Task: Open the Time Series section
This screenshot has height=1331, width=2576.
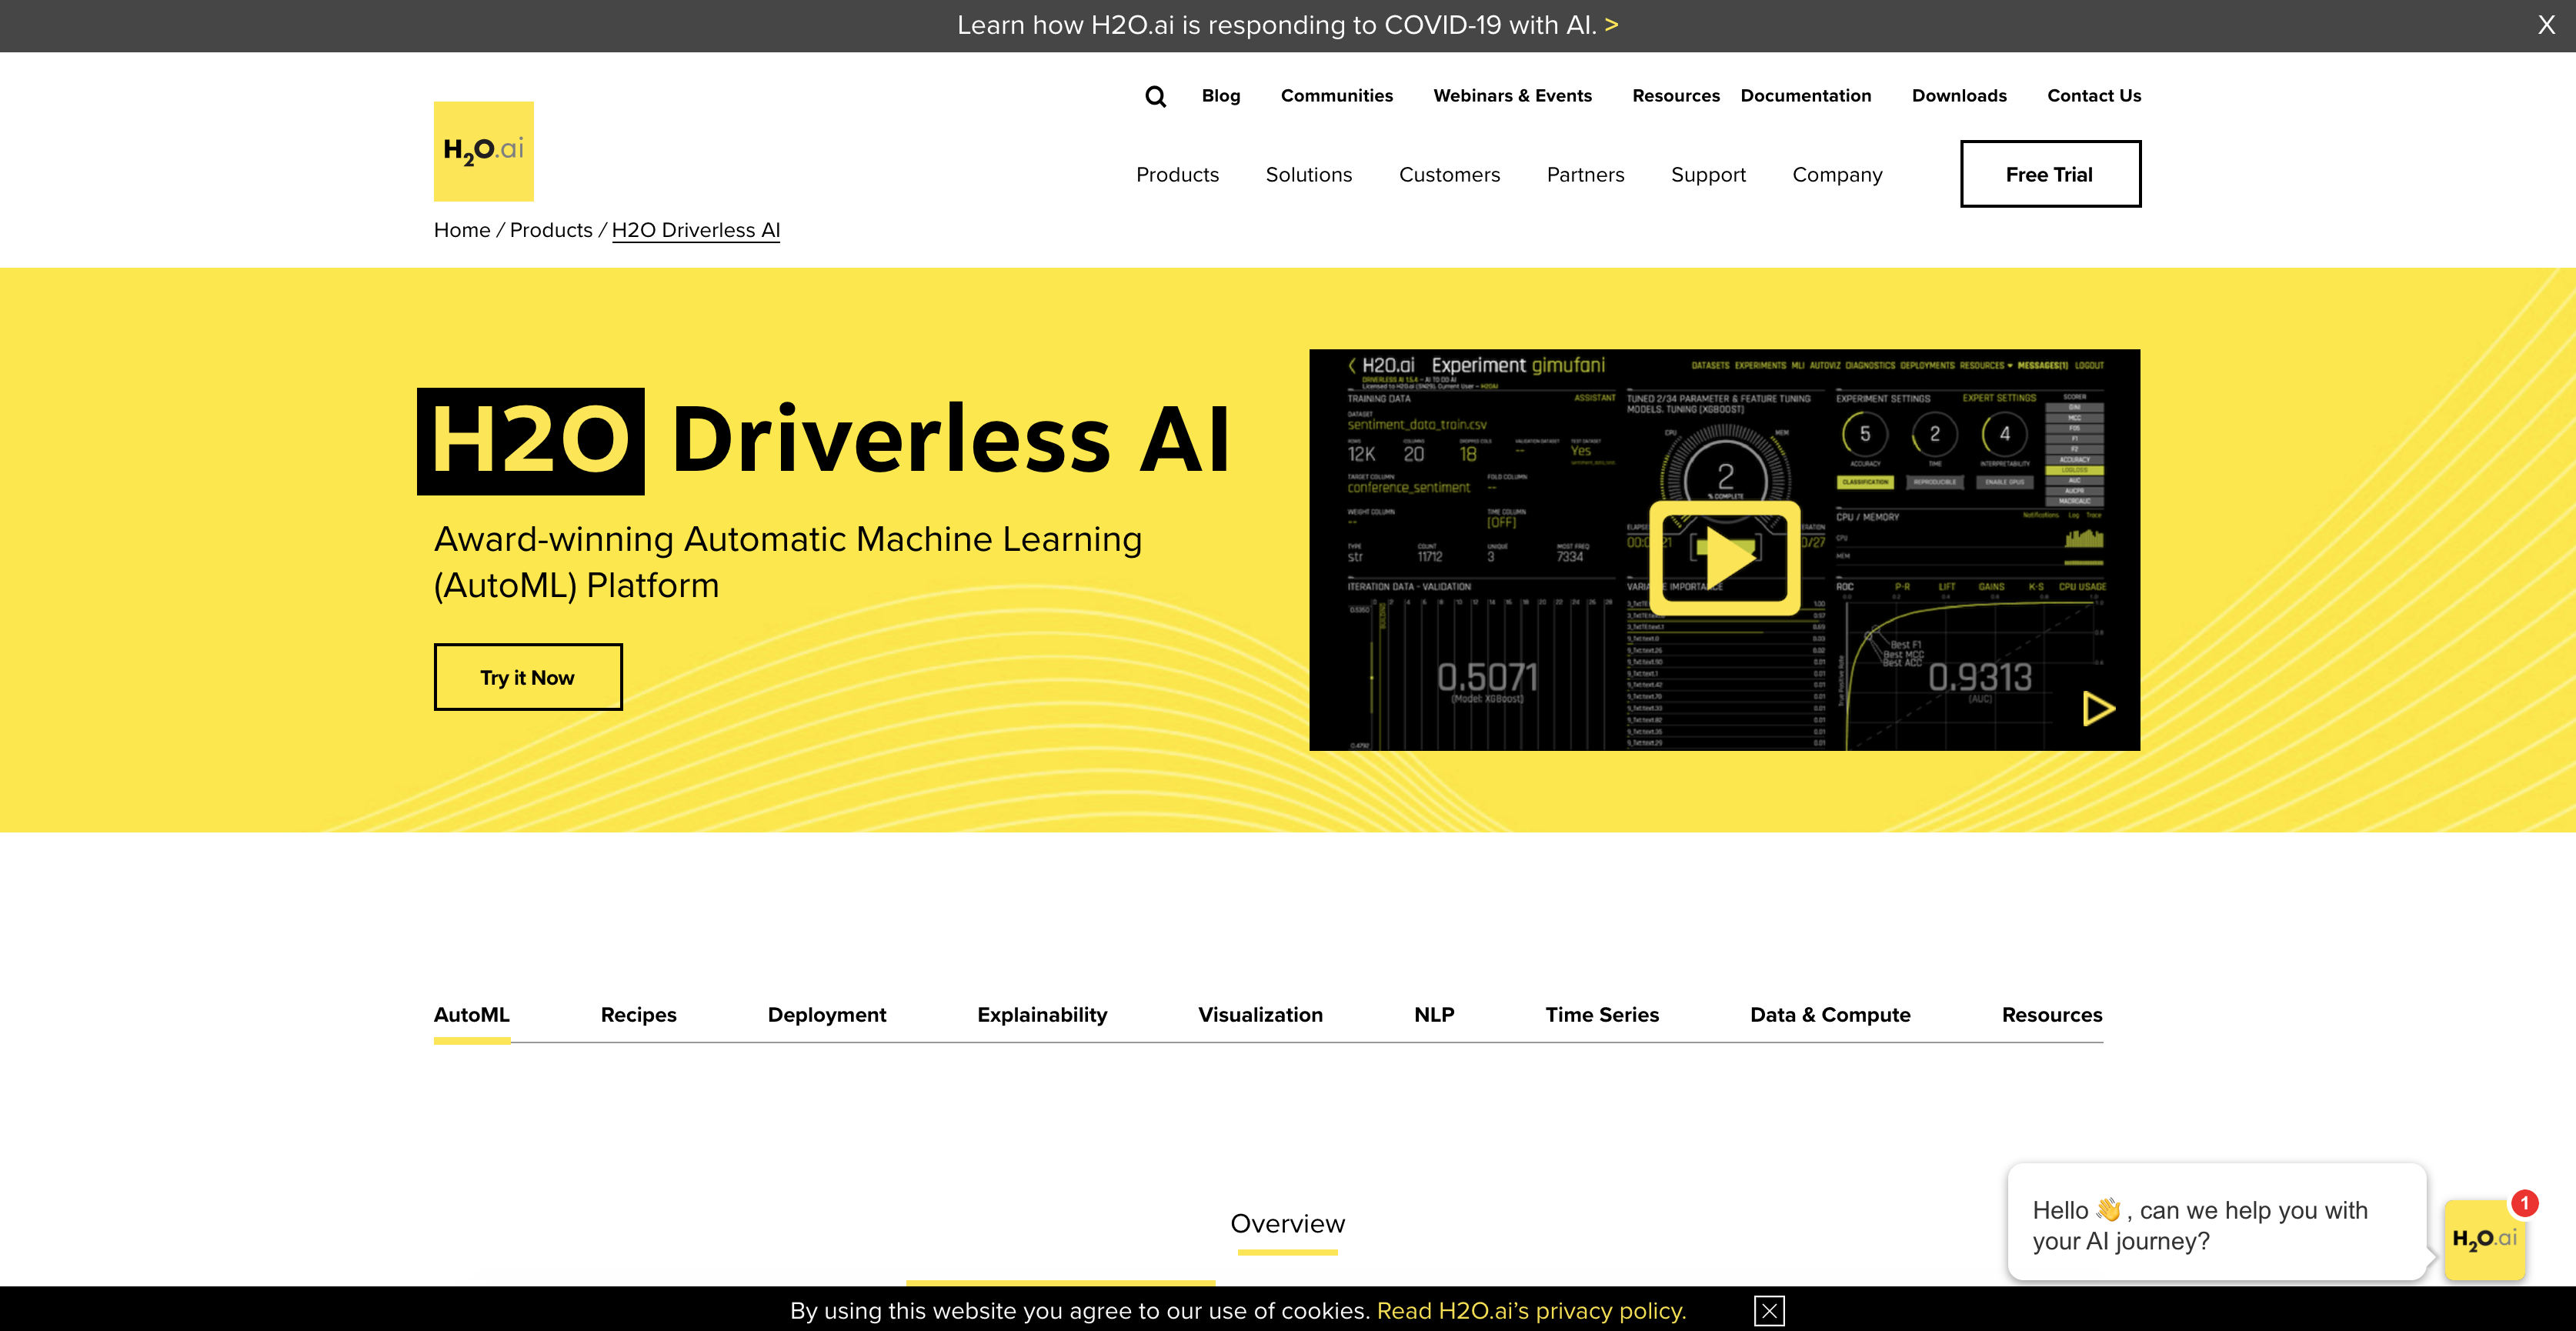Action: (1602, 1014)
